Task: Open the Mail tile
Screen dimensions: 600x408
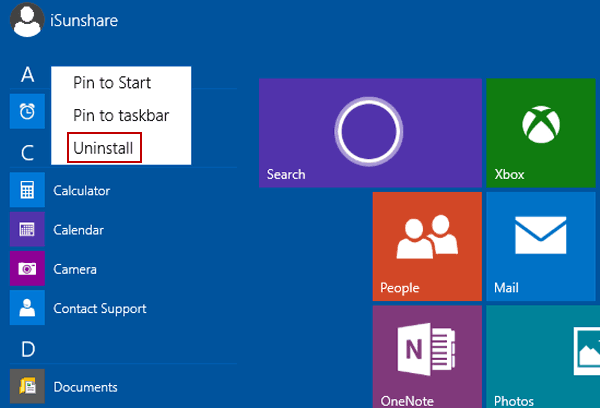Action: [x=541, y=246]
